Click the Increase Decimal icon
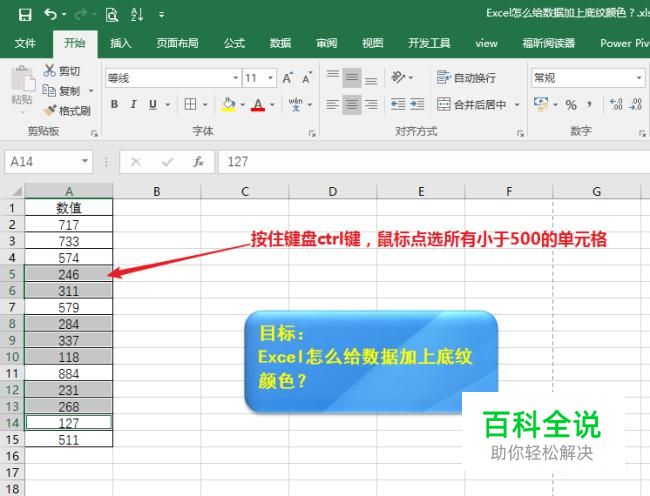This screenshot has width=650, height=496. 616,104
